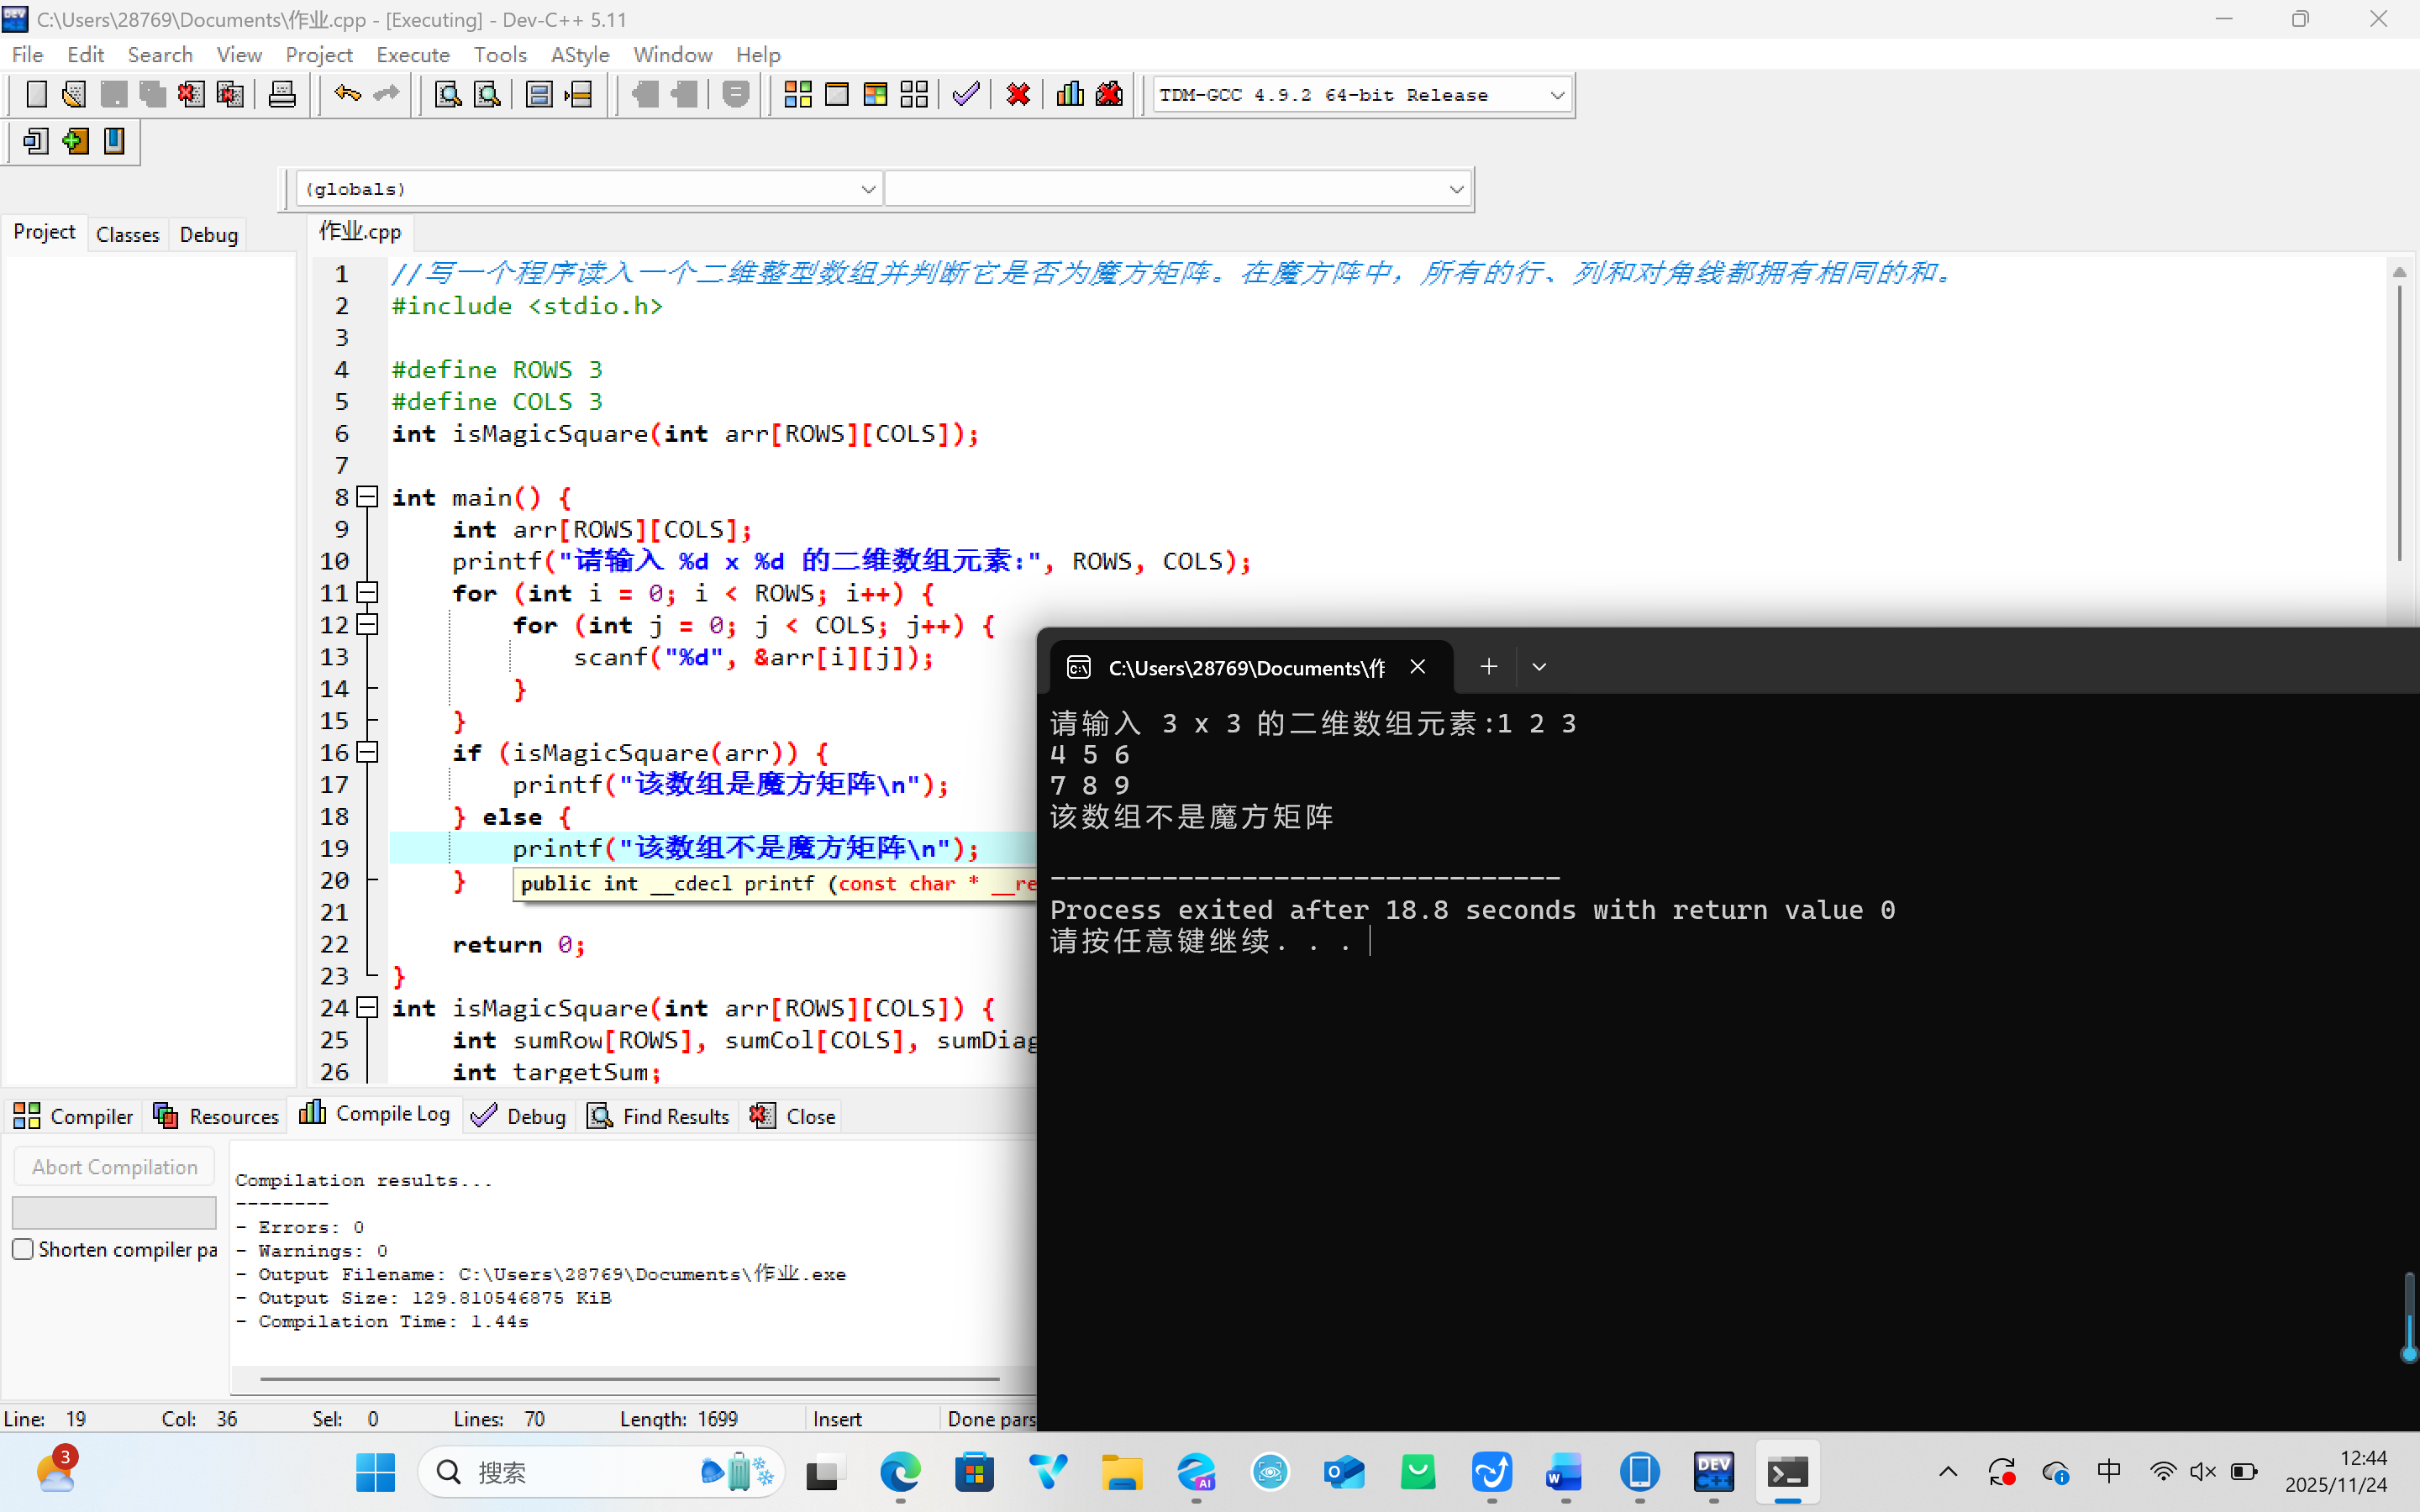Open the console tab list chevron
2420x1512 pixels.
1539,667
